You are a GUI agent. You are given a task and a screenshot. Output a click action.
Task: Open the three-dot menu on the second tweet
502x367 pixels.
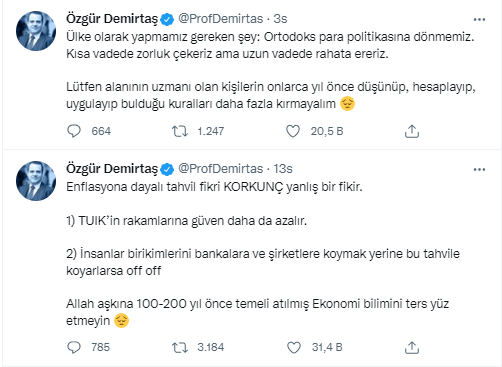[x=479, y=170]
